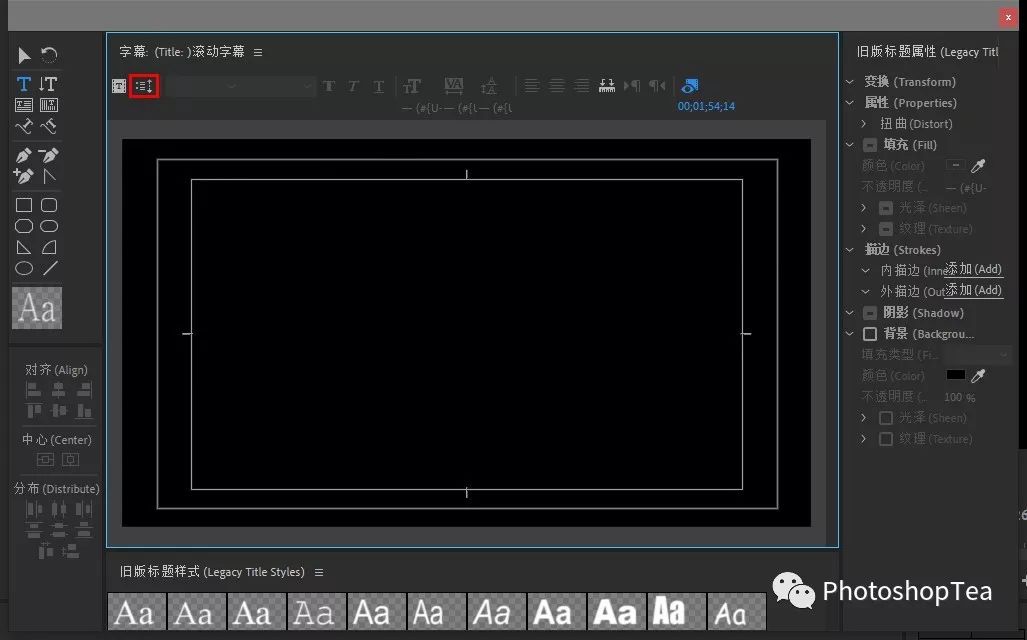Select the Convert Anchor Point tool
The height and width of the screenshot is (640, 1027).
pyautogui.click(x=49, y=176)
